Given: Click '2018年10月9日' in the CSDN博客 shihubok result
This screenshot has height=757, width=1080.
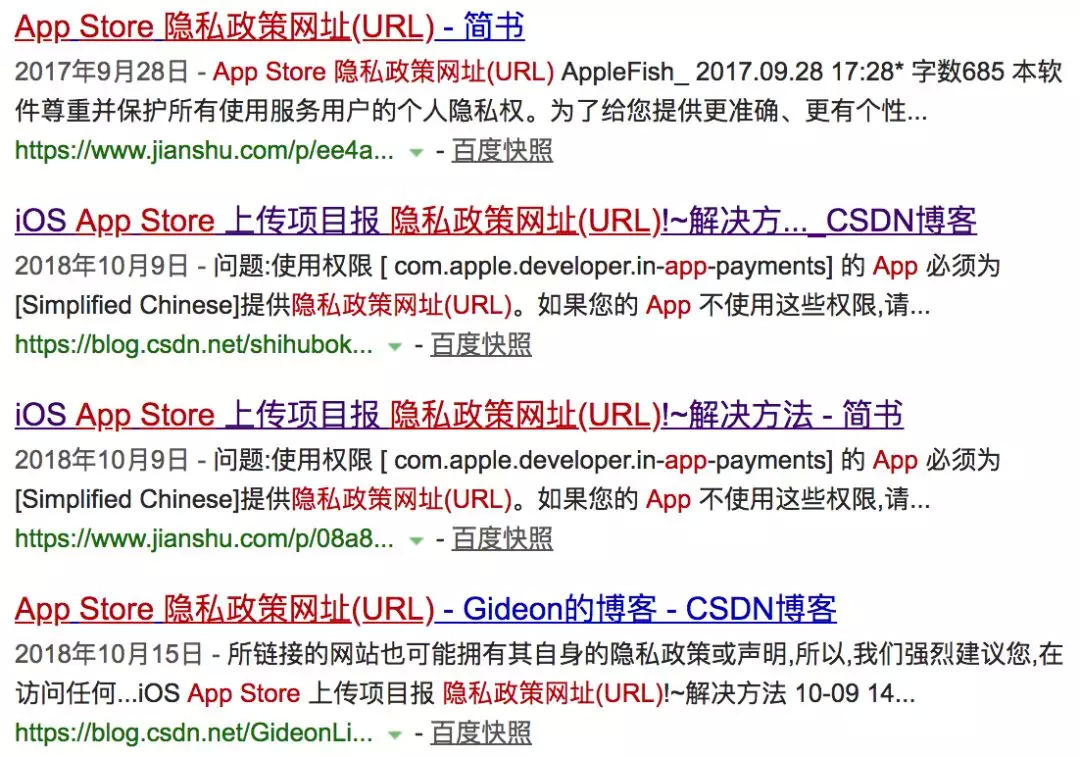Looking at the screenshot, I should pyautogui.click(x=101, y=266).
